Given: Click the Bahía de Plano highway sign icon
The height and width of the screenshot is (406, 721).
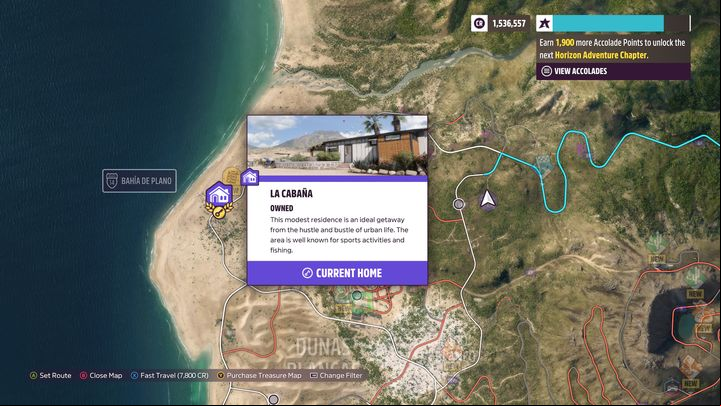Looking at the screenshot, I should pos(112,181).
